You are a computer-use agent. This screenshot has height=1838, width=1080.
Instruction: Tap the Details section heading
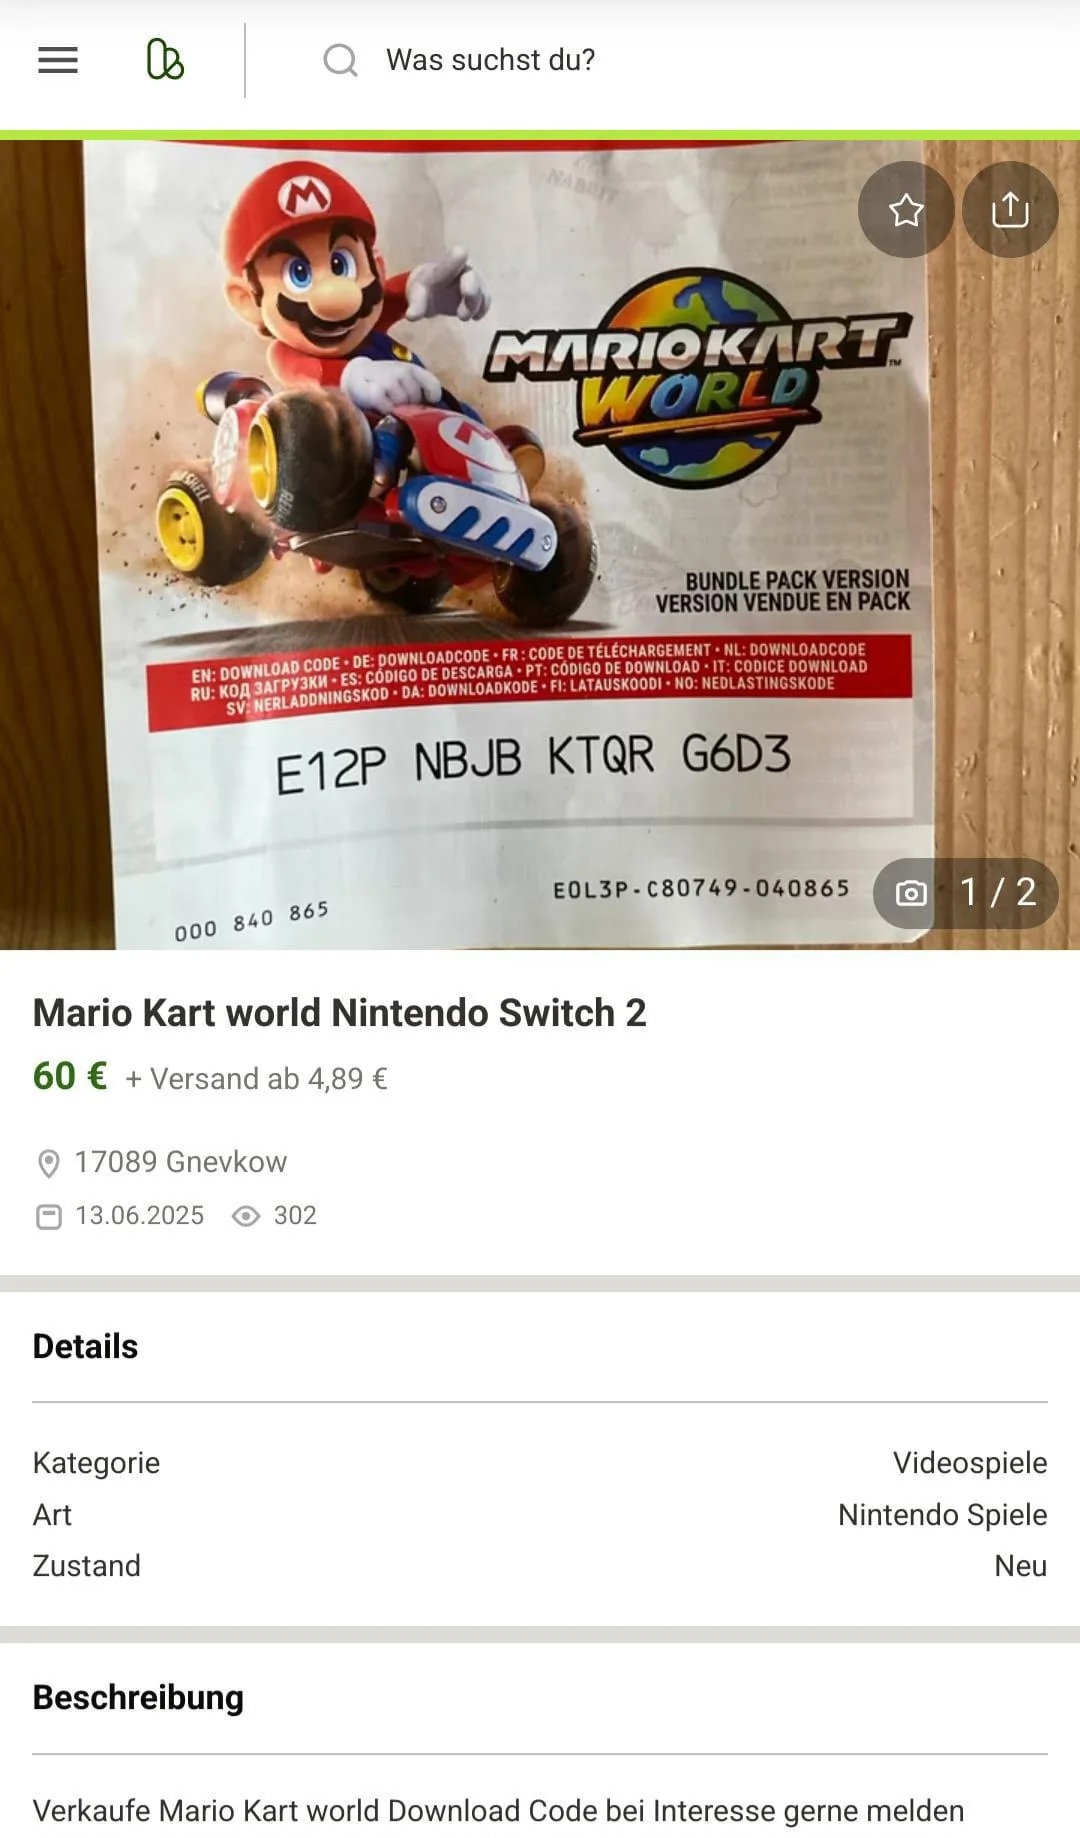(x=85, y=1347)
